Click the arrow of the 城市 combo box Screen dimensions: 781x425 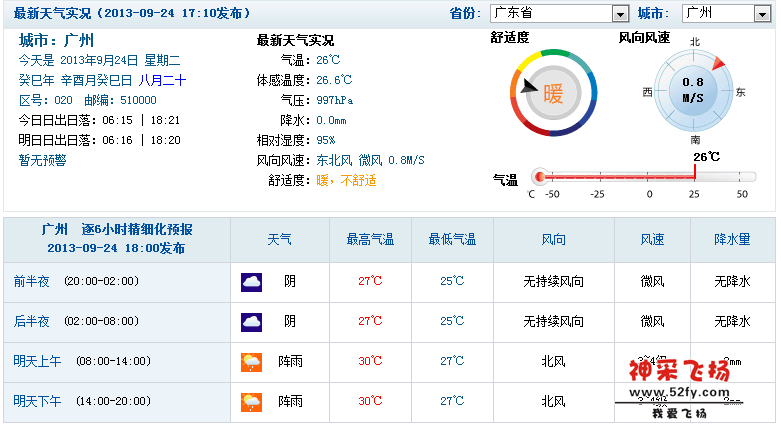pyautogui.click(x=763, y=14)
